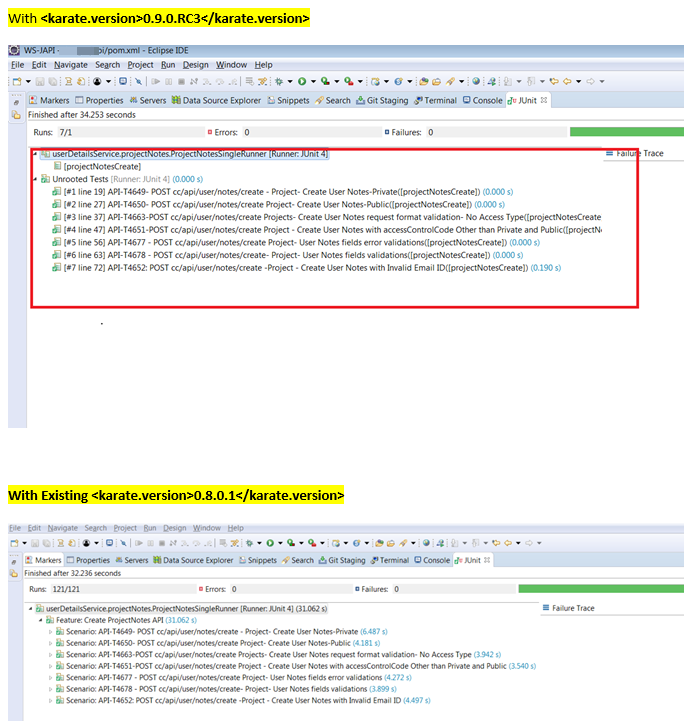This screenshot has width=684, height=721.
Task: Click the green Run icon in the 0.8.0.1 toolbar
Action: [x=270, y=543]
